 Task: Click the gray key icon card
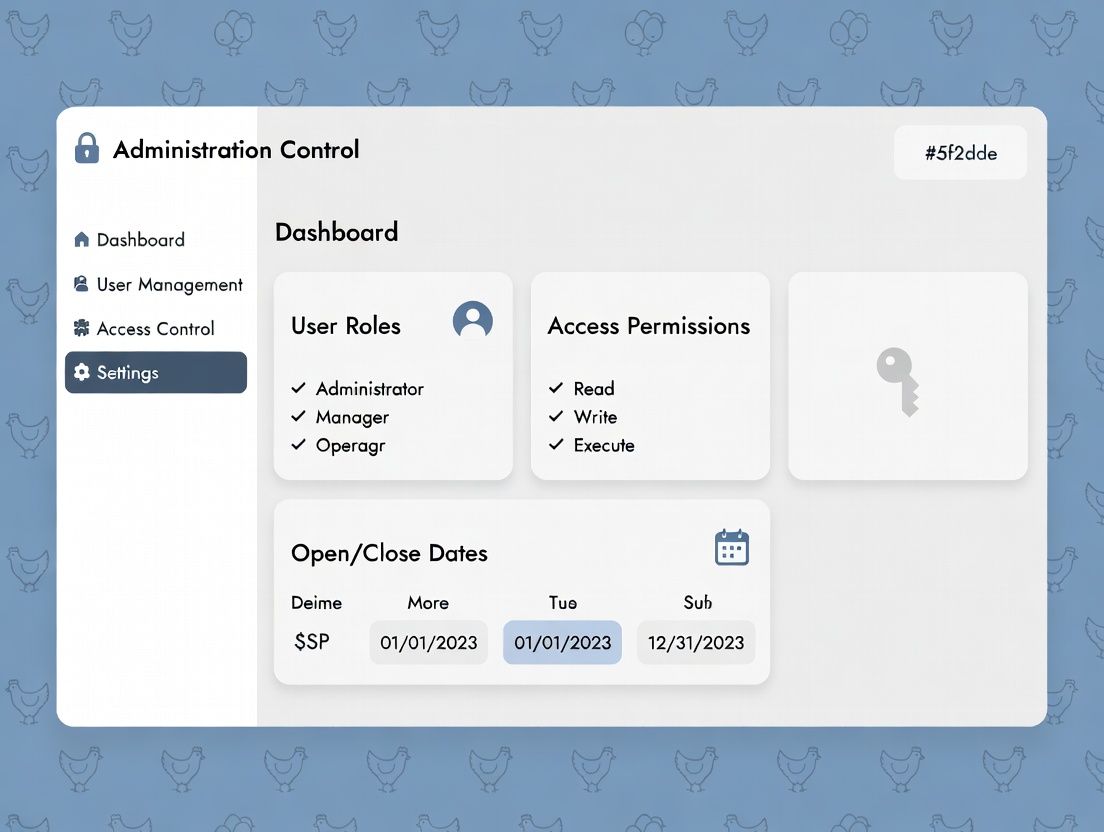(907, 376)
